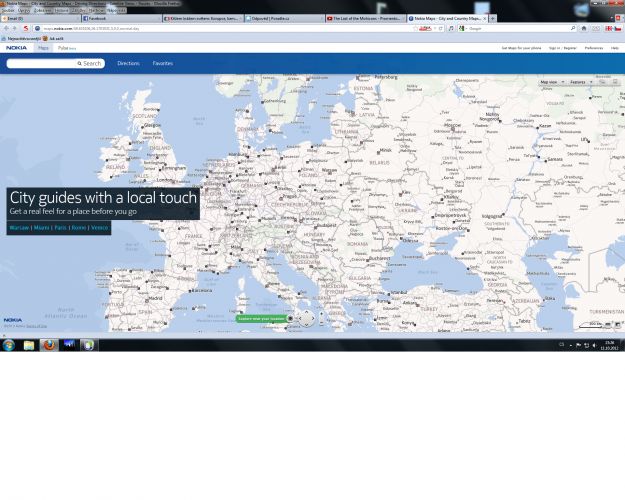Screen dimensions: 625x500
Task: Click the maps.nokia.com address bar
Action: pos(223,28)
